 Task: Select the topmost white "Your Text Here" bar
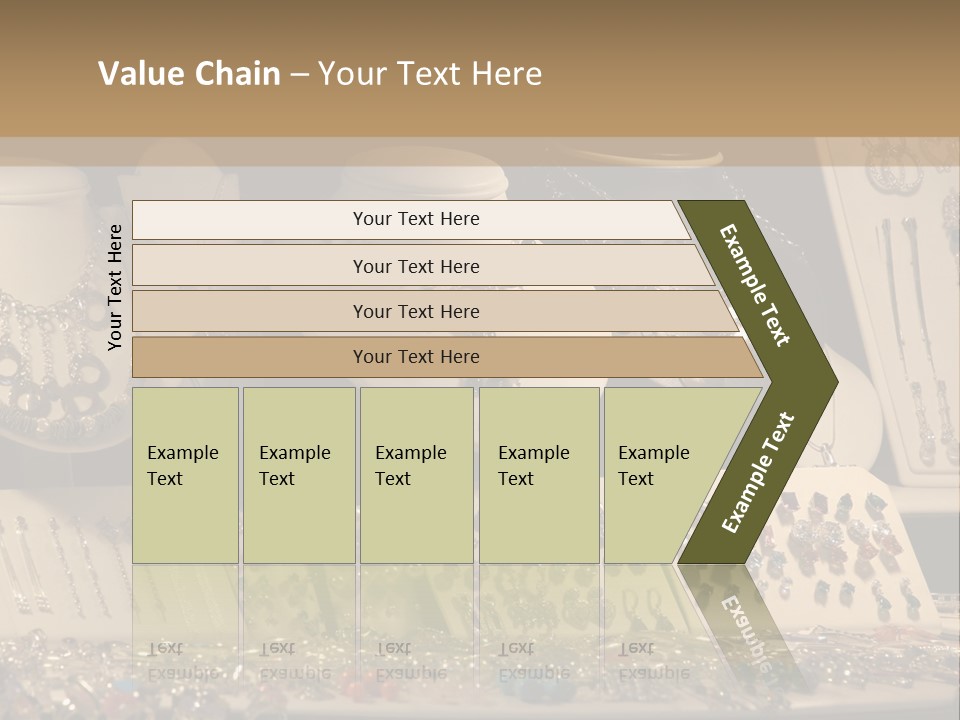pyautogui.click(x=415, y=219)
